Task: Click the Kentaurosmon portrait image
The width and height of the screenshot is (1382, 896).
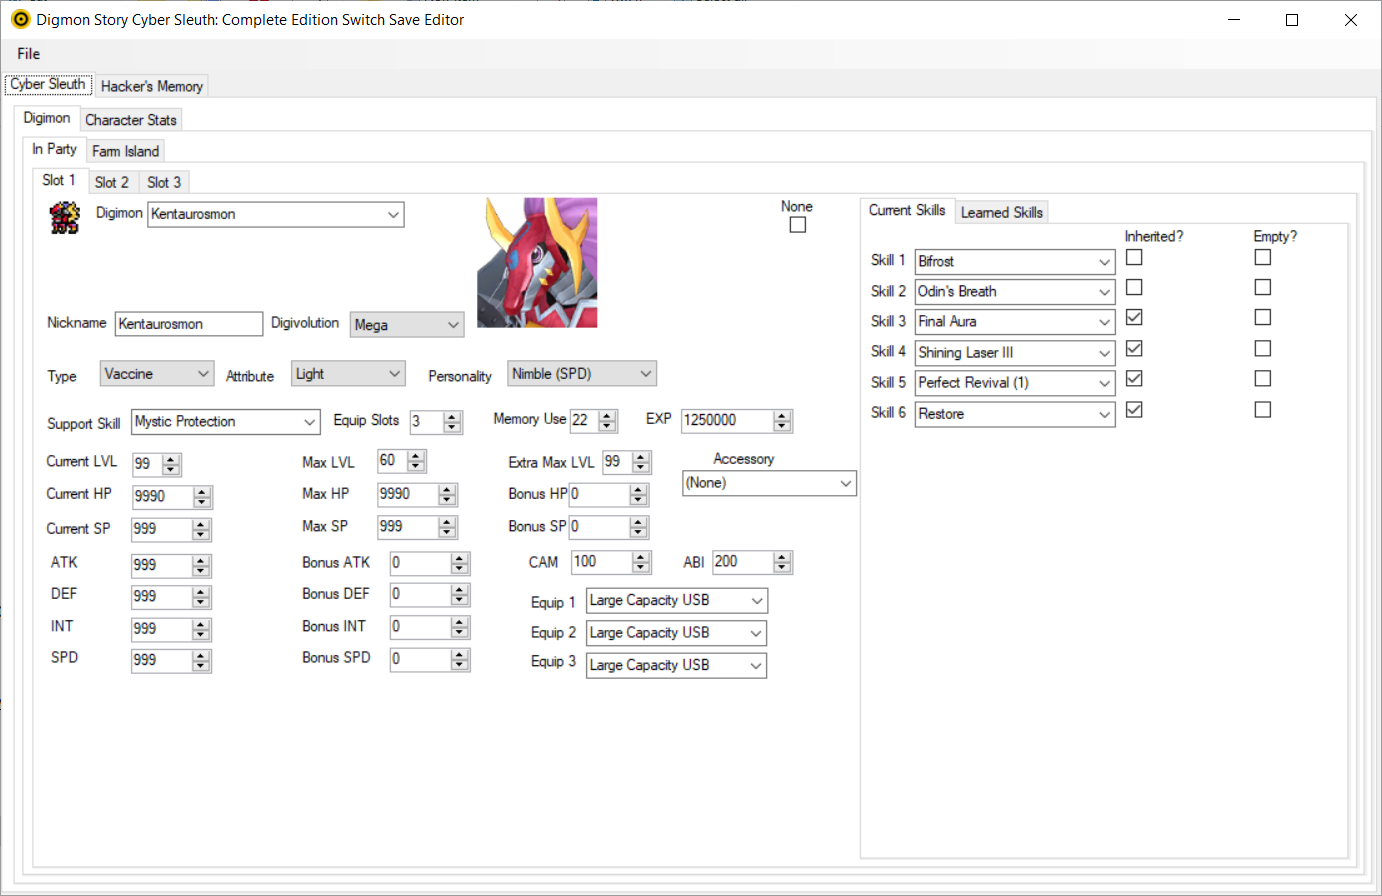Action: pos(537,263)
